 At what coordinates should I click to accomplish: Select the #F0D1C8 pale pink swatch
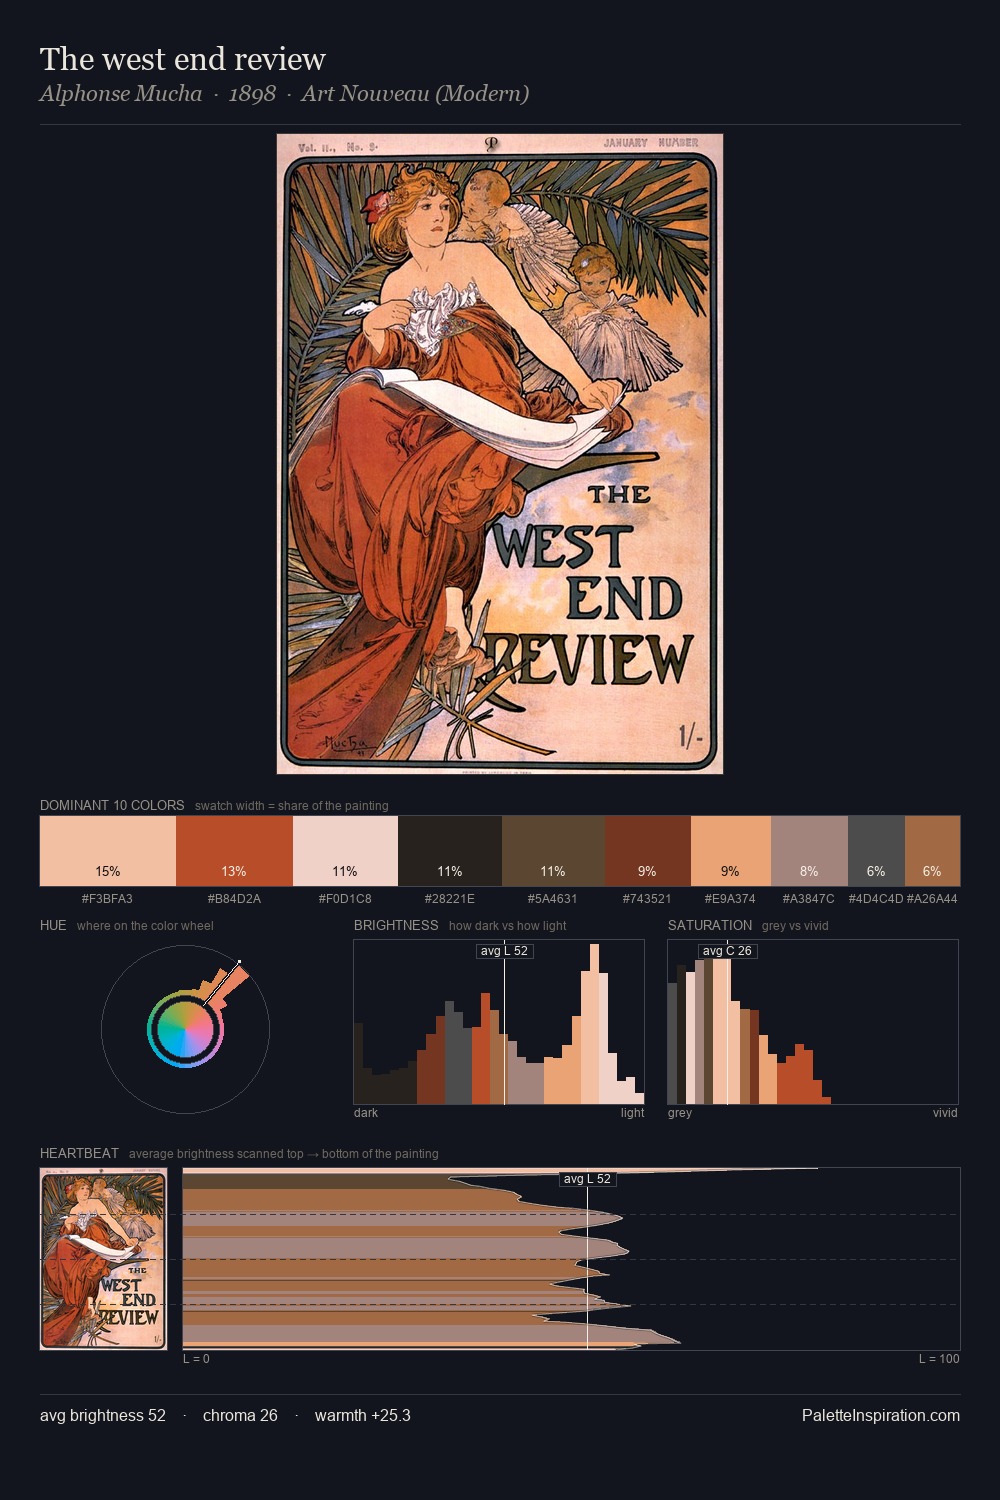[345, 851]
